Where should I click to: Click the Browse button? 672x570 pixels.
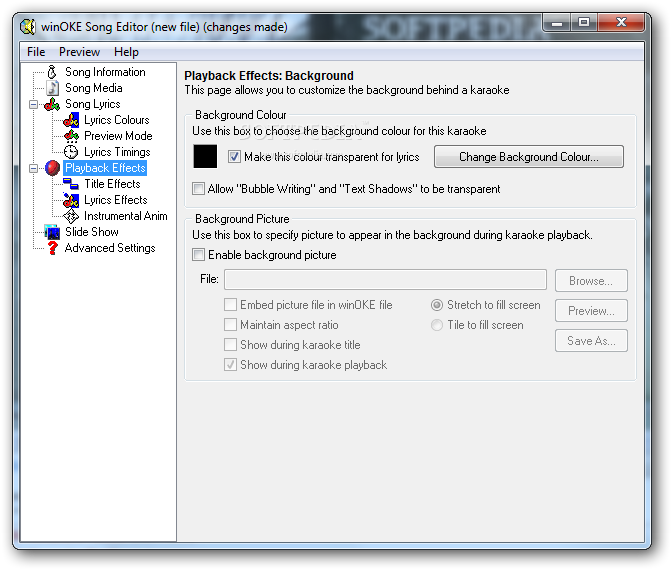pos(591,281)
